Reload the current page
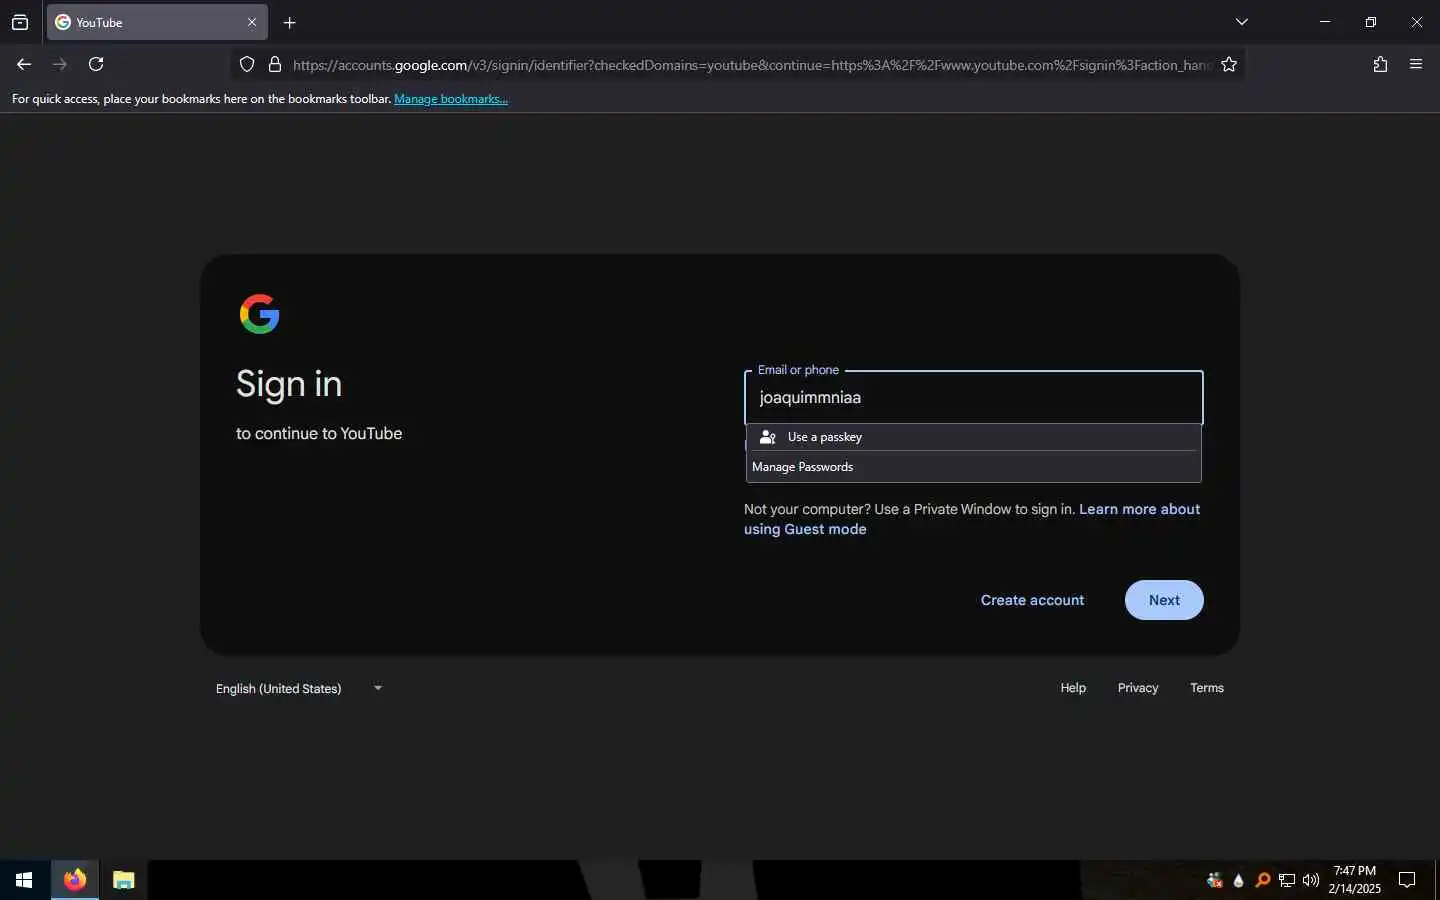The image size is (1440, 900). click(96, 64)
